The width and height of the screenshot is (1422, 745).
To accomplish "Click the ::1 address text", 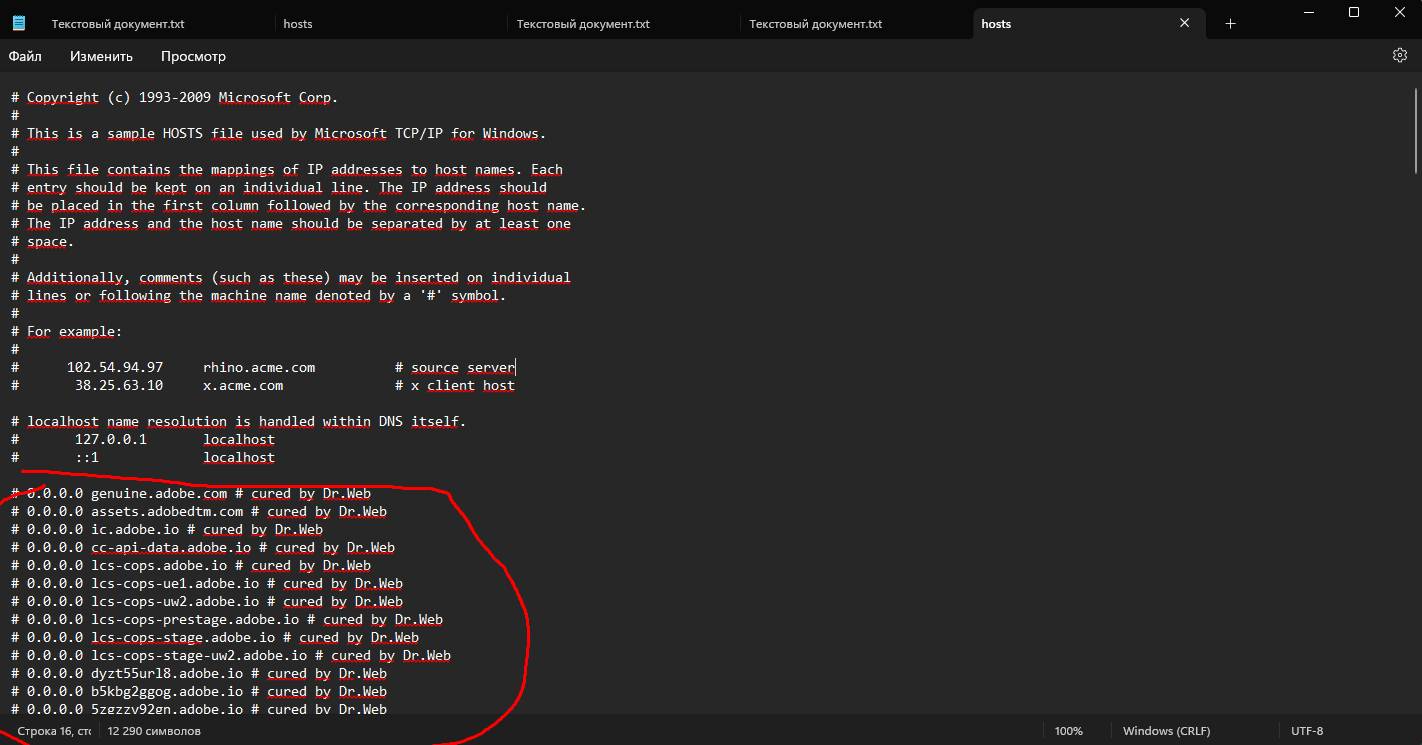I will [x=87, y=457].
